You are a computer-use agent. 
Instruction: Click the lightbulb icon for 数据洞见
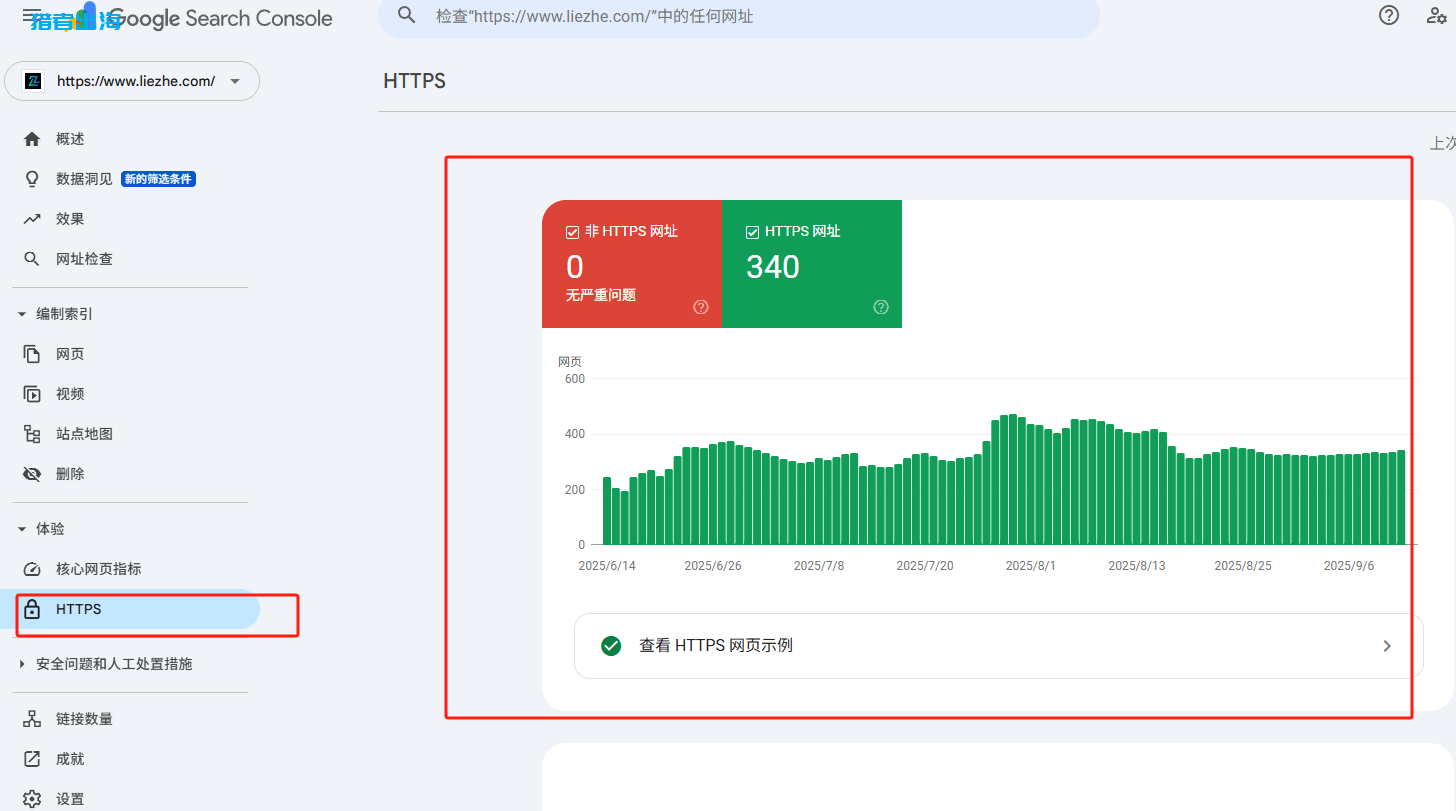(x=32, y=179)
